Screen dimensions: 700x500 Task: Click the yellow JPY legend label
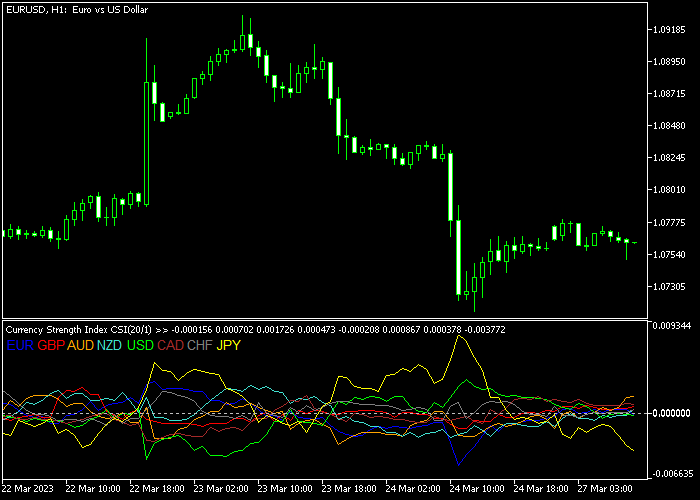coord(229,345)
